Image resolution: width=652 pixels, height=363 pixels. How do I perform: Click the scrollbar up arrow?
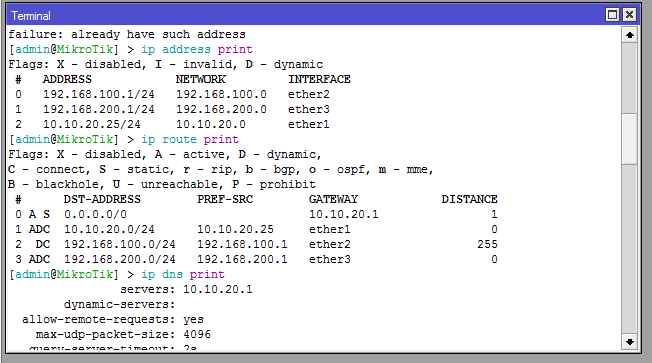pos(630,35)
